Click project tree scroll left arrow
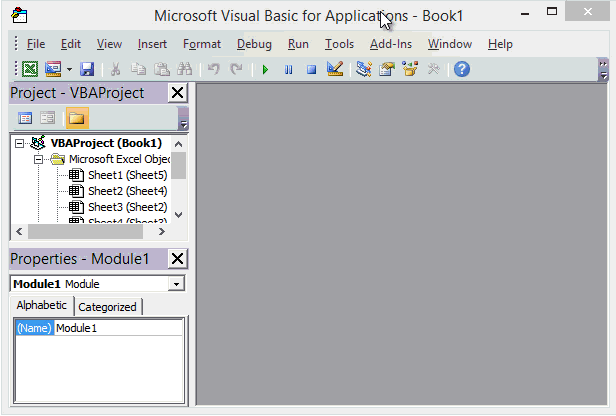Viewport: 616px width, 416px height. tap(19, 232)
